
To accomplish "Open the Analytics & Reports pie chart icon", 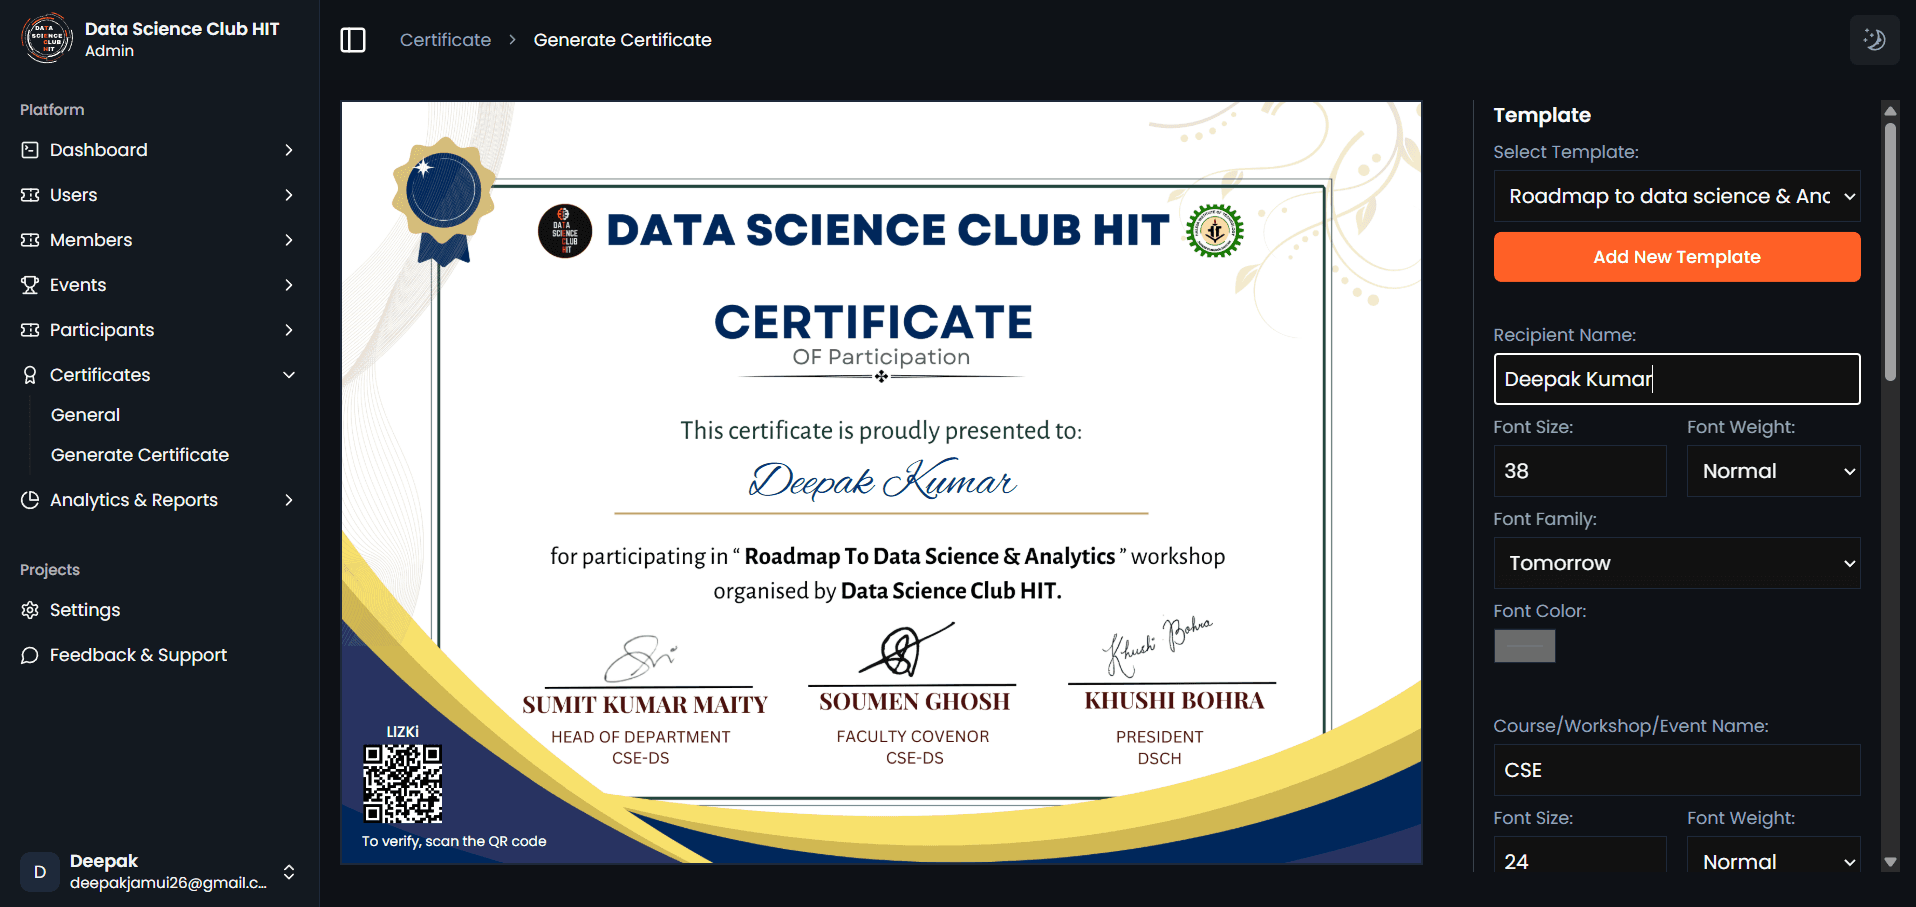I will coord(31,499).
